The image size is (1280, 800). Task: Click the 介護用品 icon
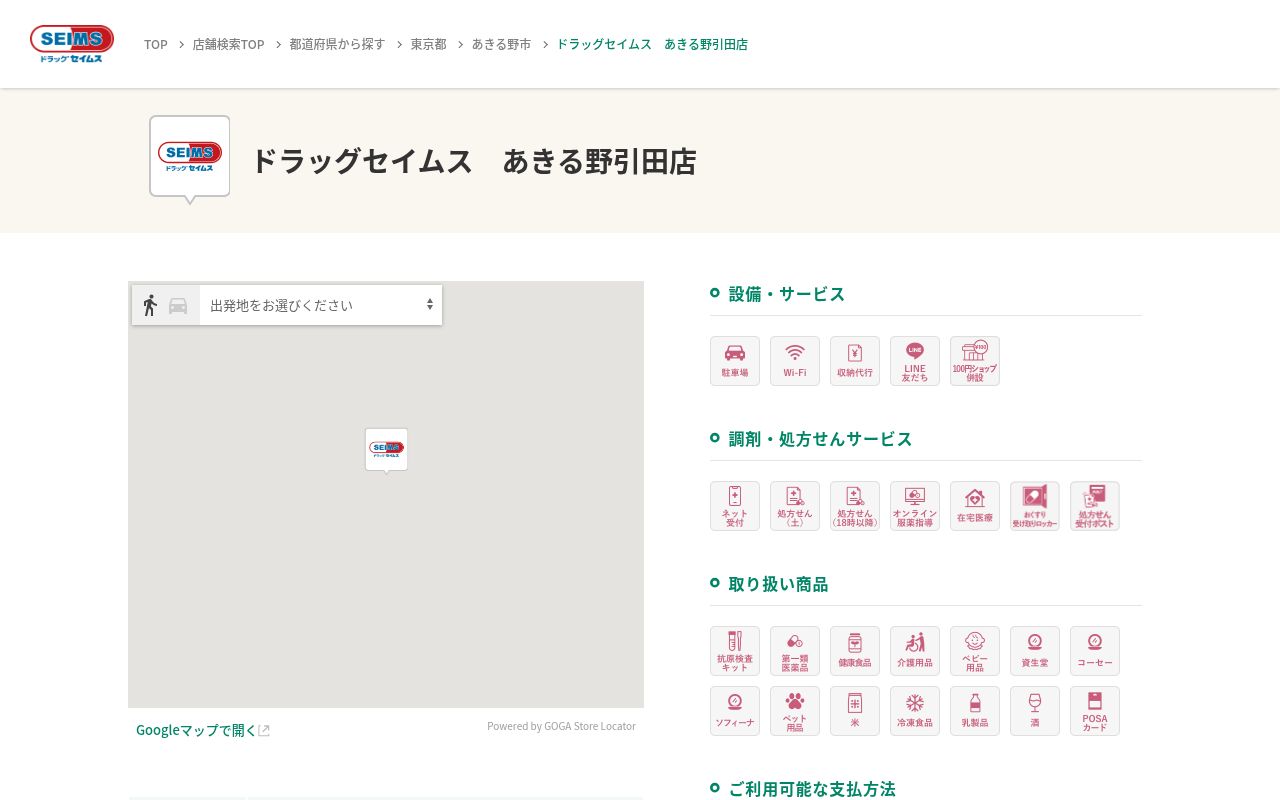click(915, 651)
